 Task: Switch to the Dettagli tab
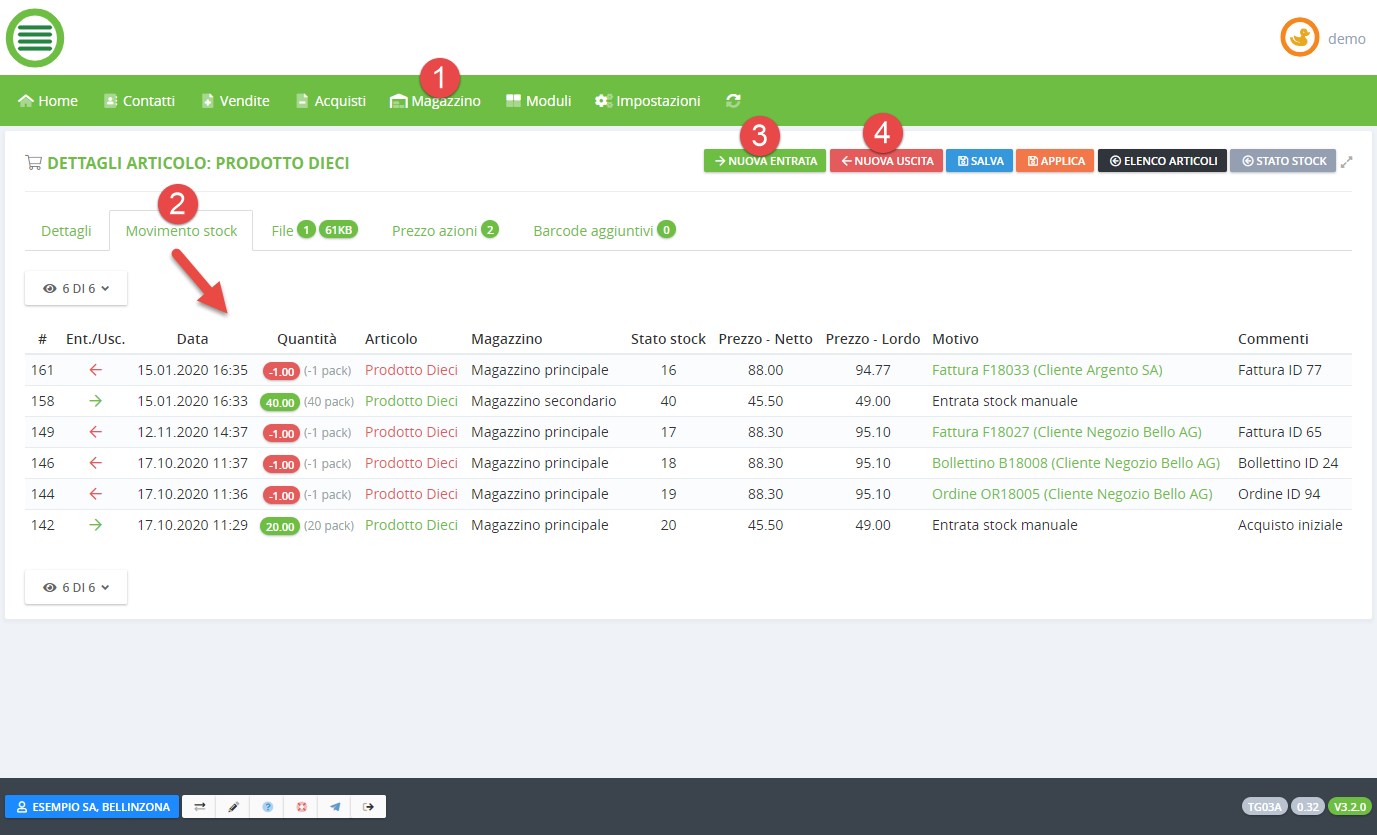(66, 231)
